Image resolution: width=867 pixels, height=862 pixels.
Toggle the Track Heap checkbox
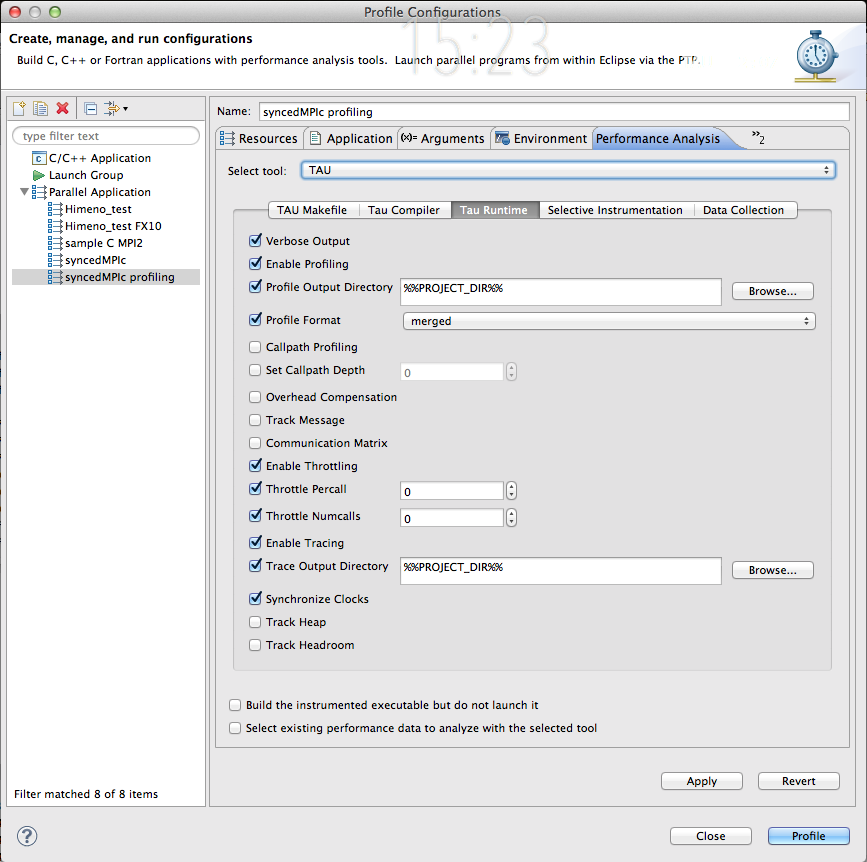click(x=255, y=622)
